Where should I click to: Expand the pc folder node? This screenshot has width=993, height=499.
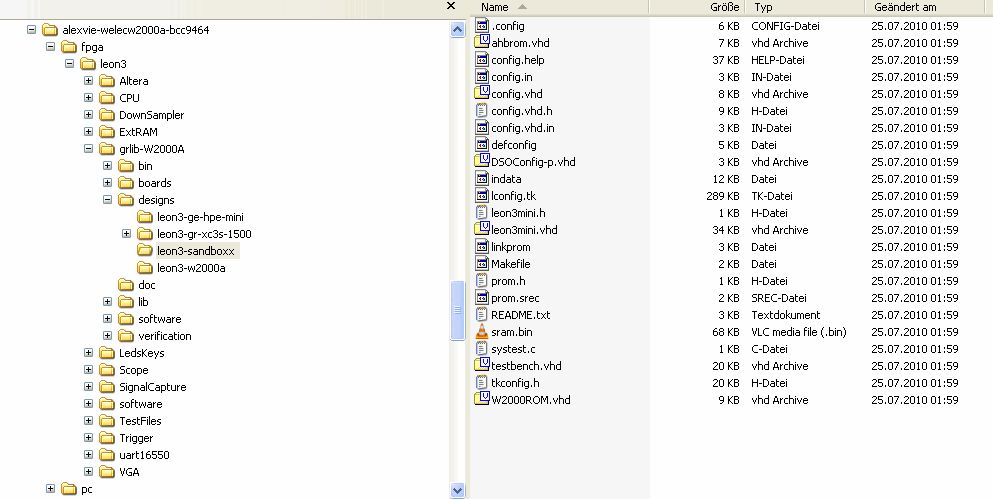50,489
